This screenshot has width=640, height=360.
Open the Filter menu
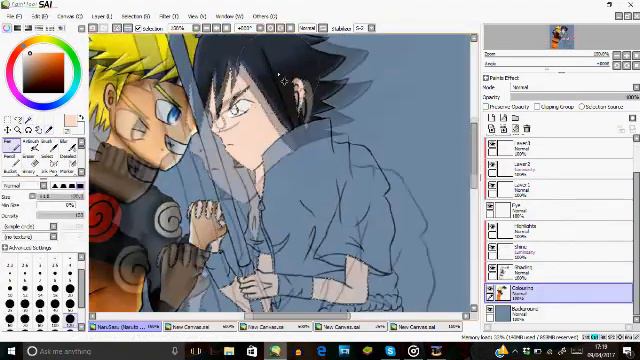tap(169, 16)
